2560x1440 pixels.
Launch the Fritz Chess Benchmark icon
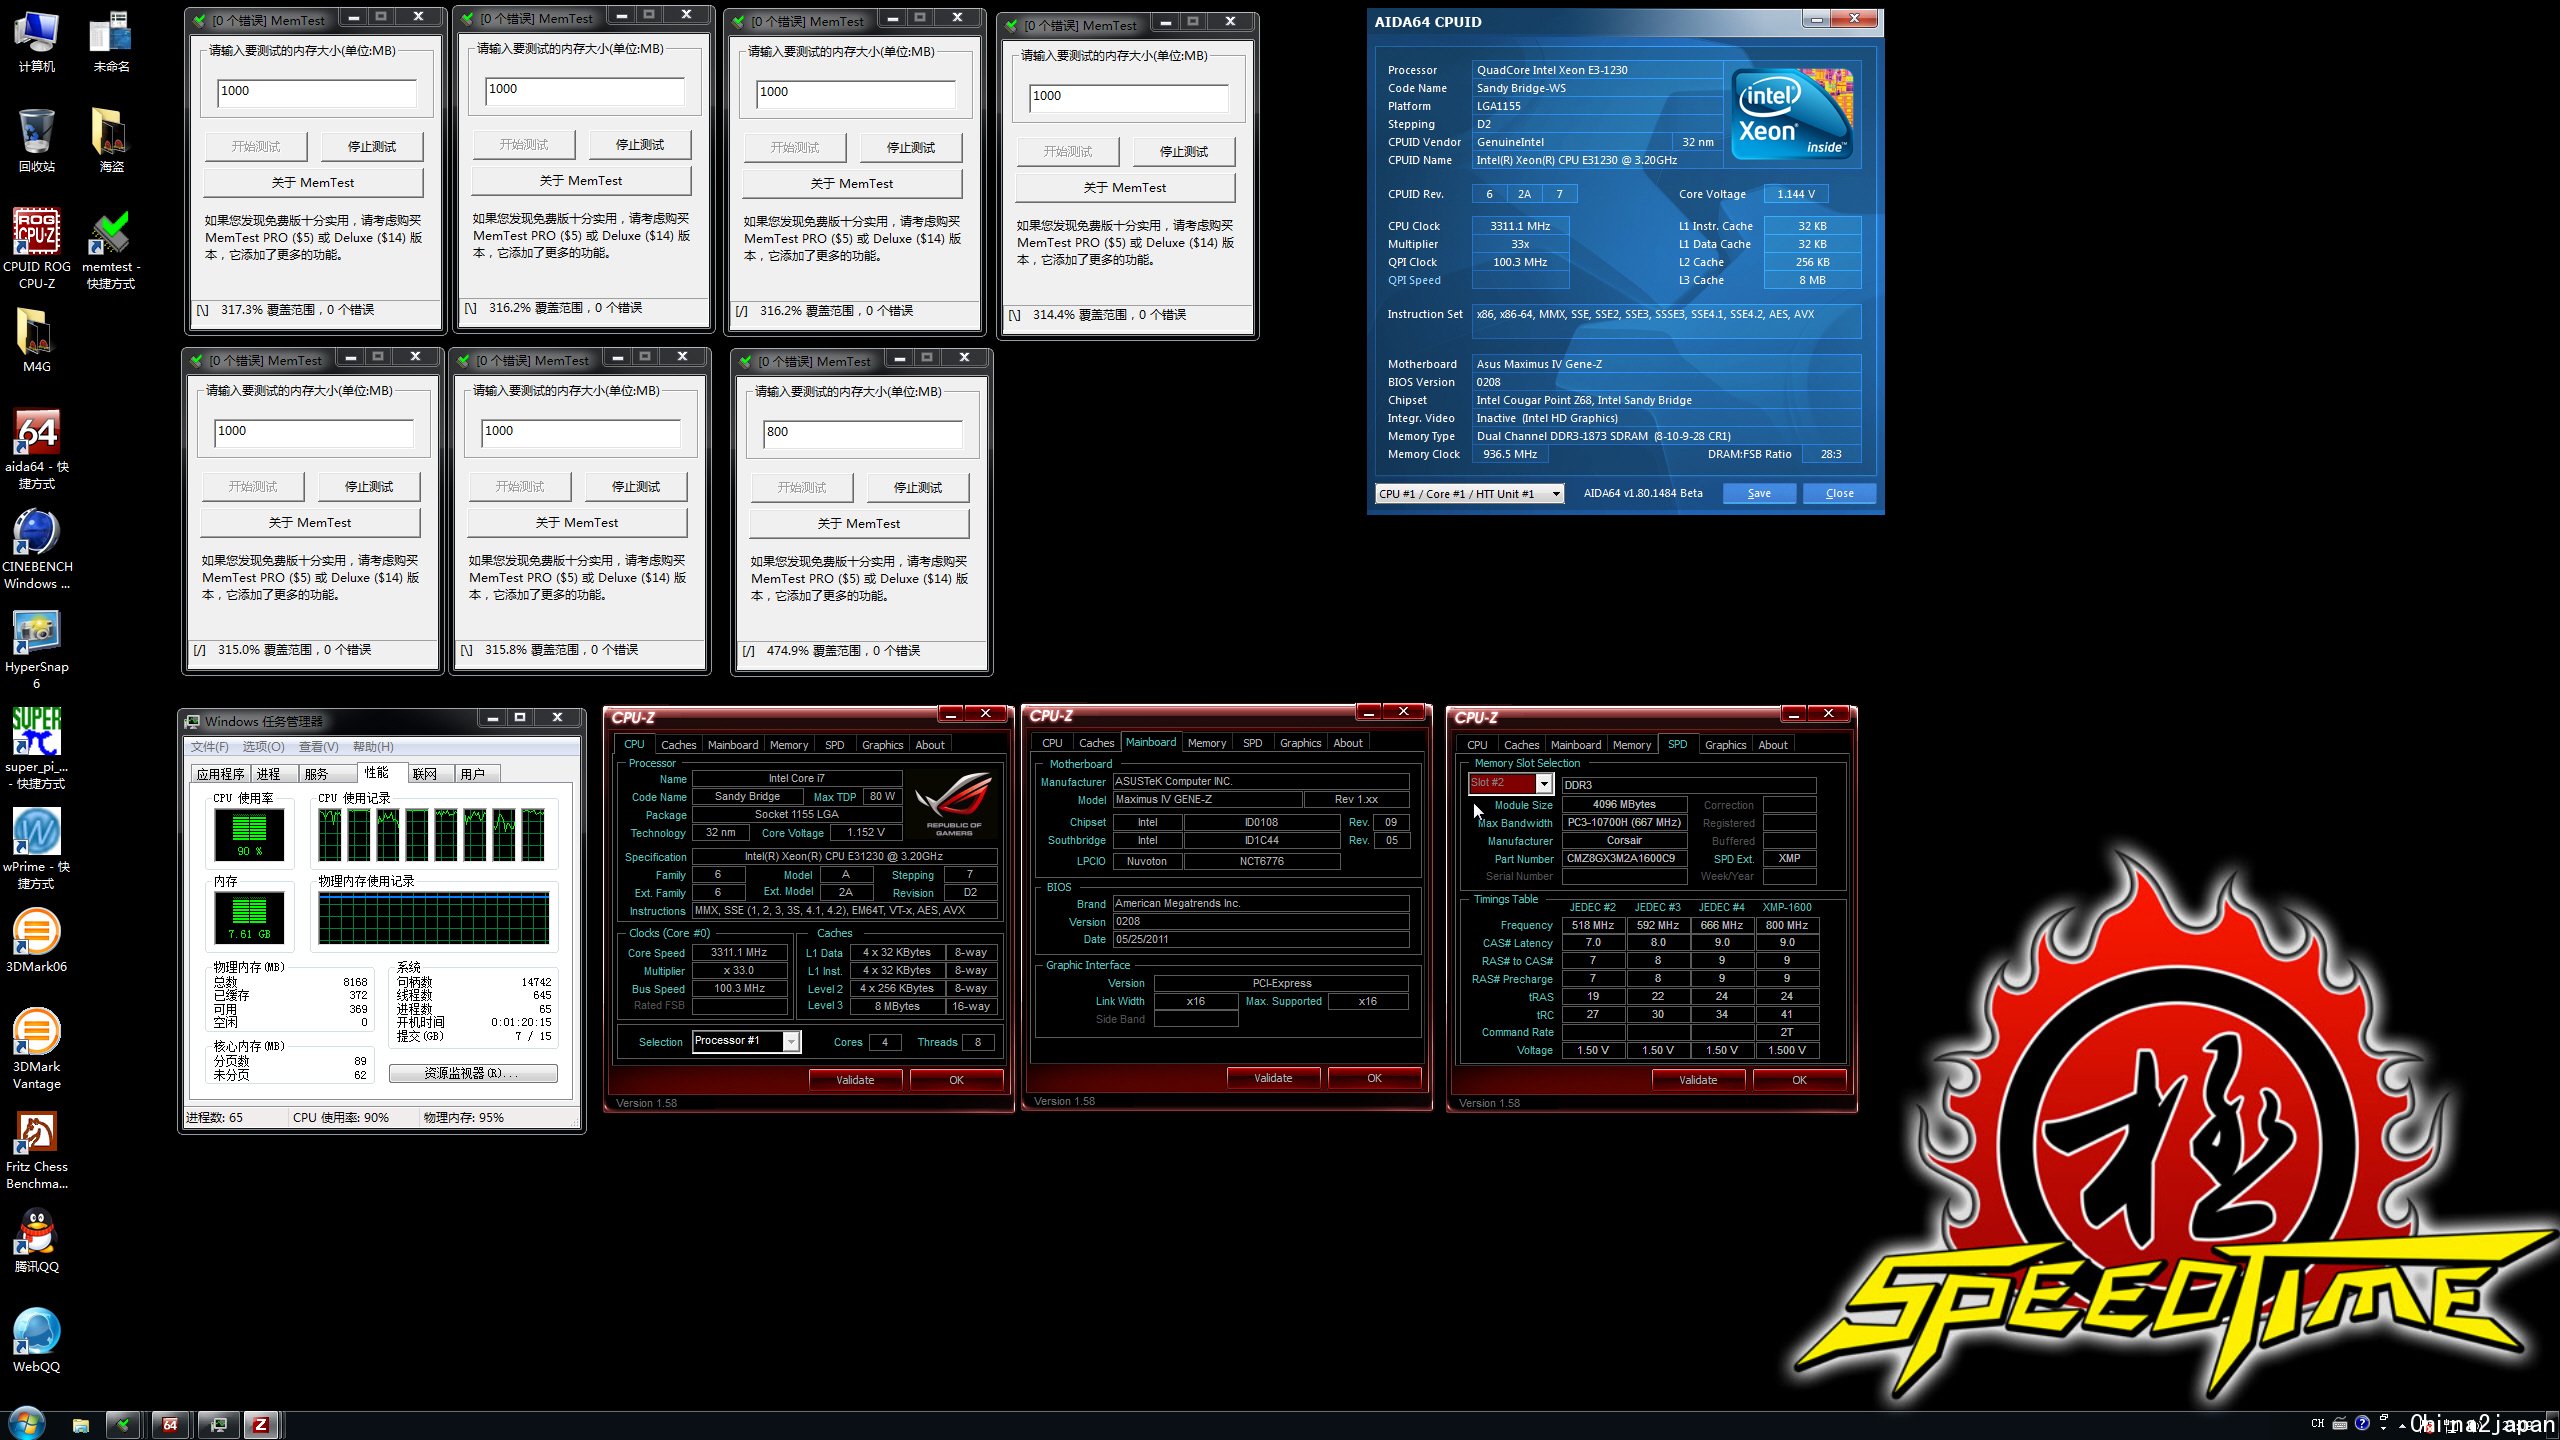[x=37, y=1148]
